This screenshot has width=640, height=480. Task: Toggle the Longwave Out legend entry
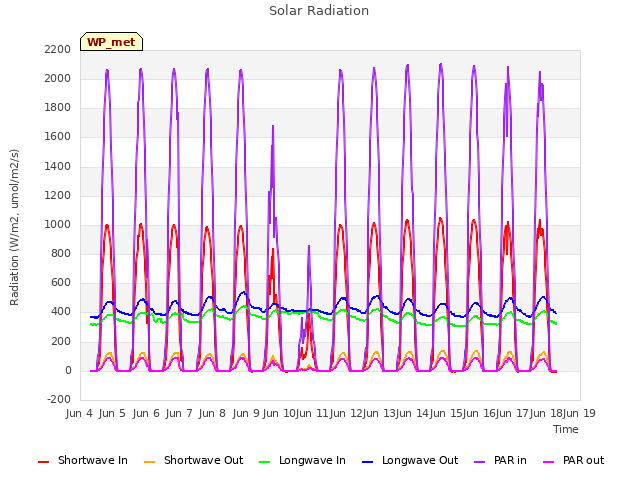pyautogui.click(x=410, y=460)
